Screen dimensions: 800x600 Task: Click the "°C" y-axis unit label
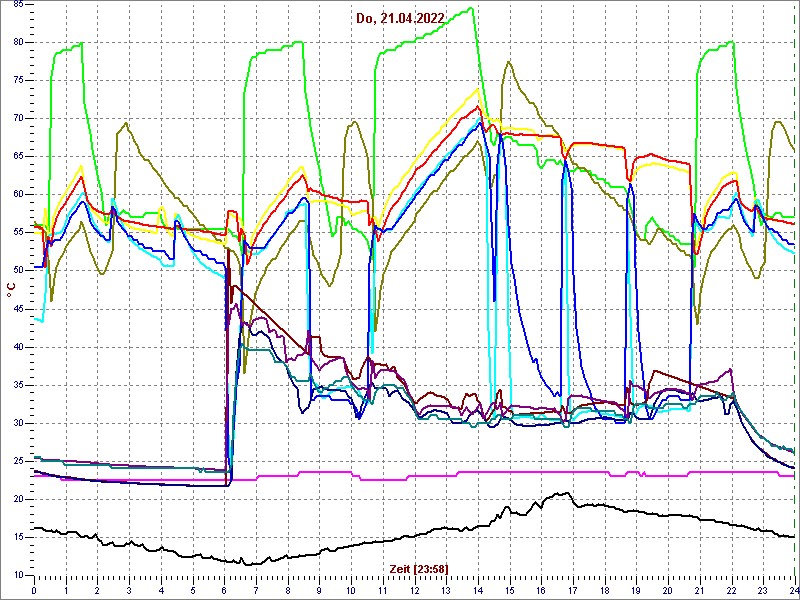pyautogui.click(x=11, y=291)
